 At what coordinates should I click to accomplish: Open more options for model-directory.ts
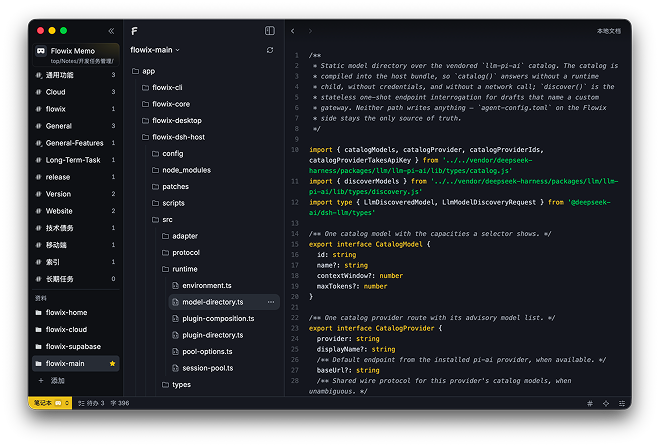[x=271, y=302]
